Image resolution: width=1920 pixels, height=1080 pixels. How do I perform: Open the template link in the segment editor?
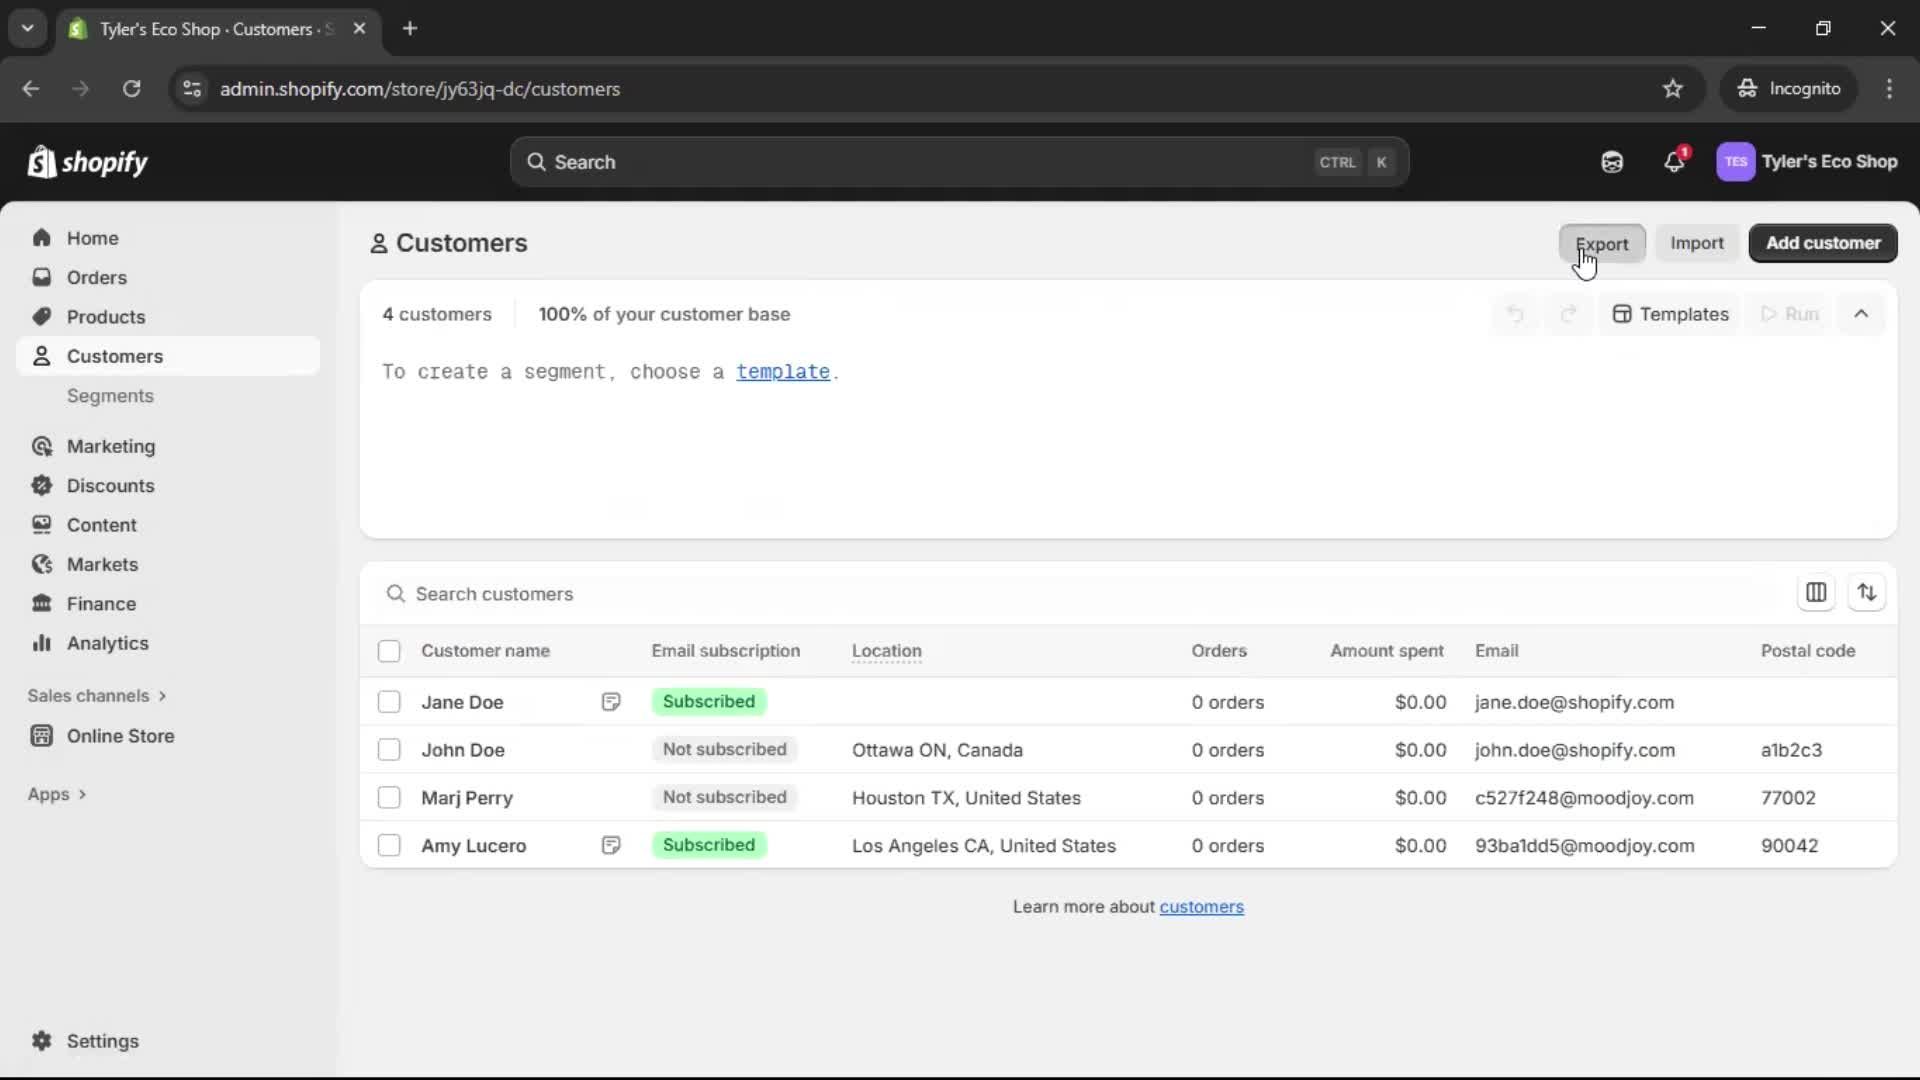[782, 371]
